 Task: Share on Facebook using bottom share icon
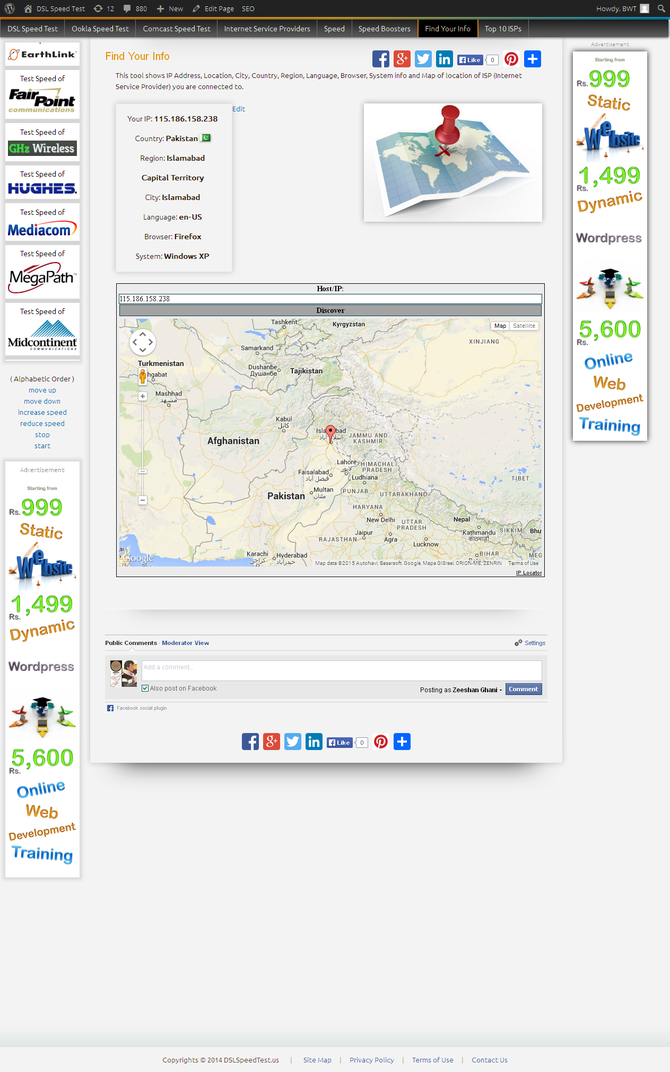(x=250, y=742)
